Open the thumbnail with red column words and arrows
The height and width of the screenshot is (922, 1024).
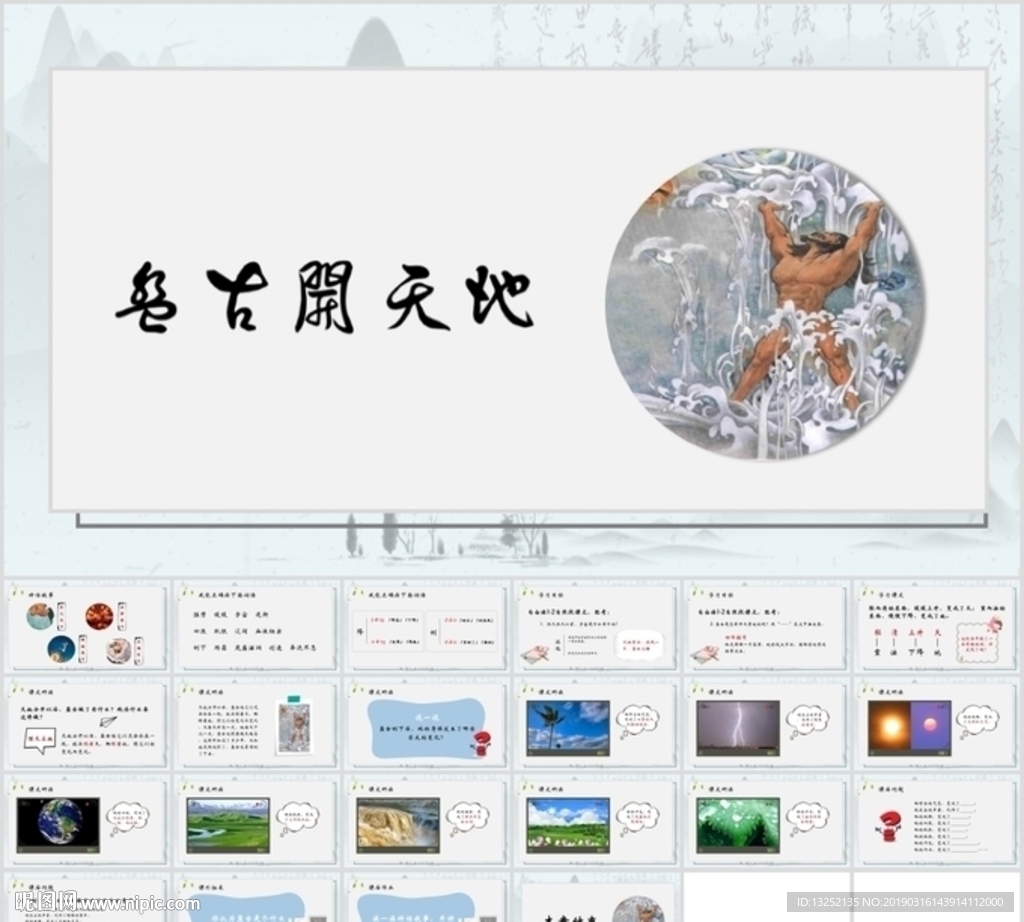pyautogui.click(x=936, y=626)
